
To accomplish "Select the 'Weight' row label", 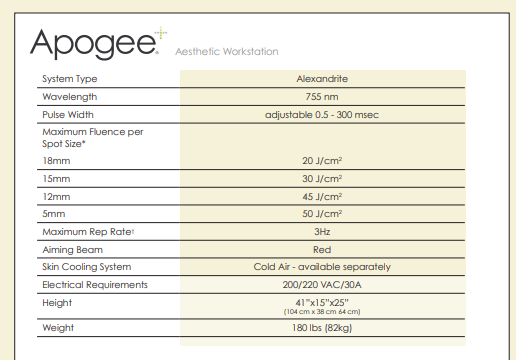I will [58, 328].
